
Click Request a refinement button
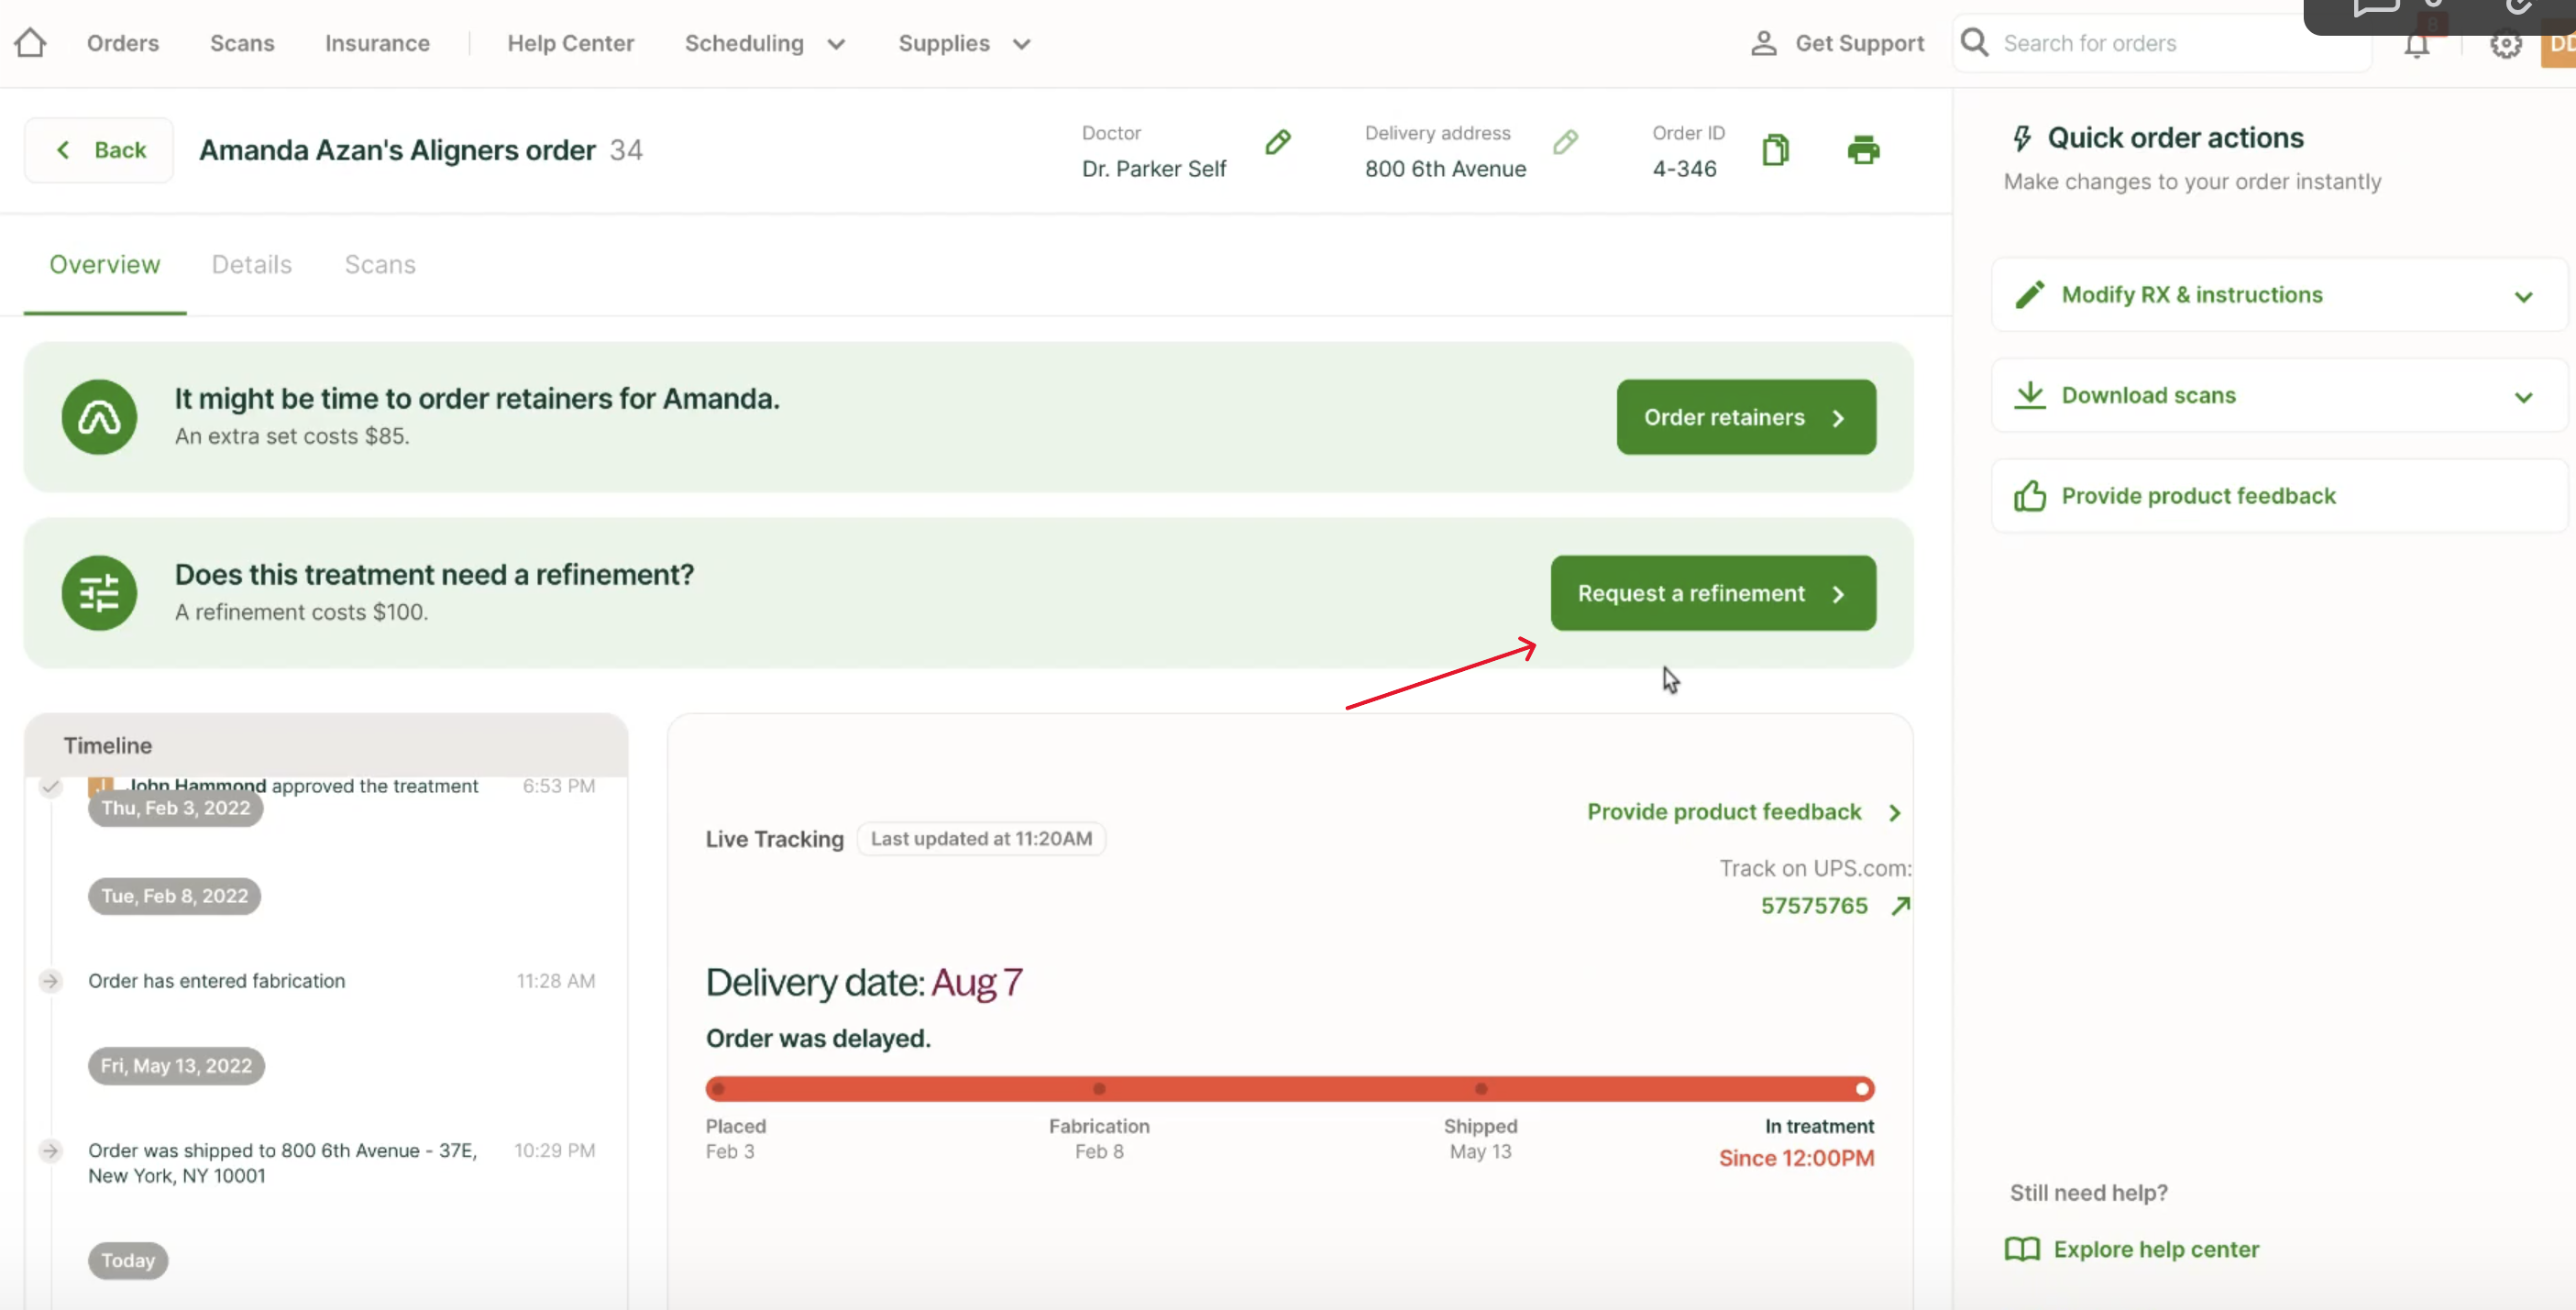click(1712, 593)
